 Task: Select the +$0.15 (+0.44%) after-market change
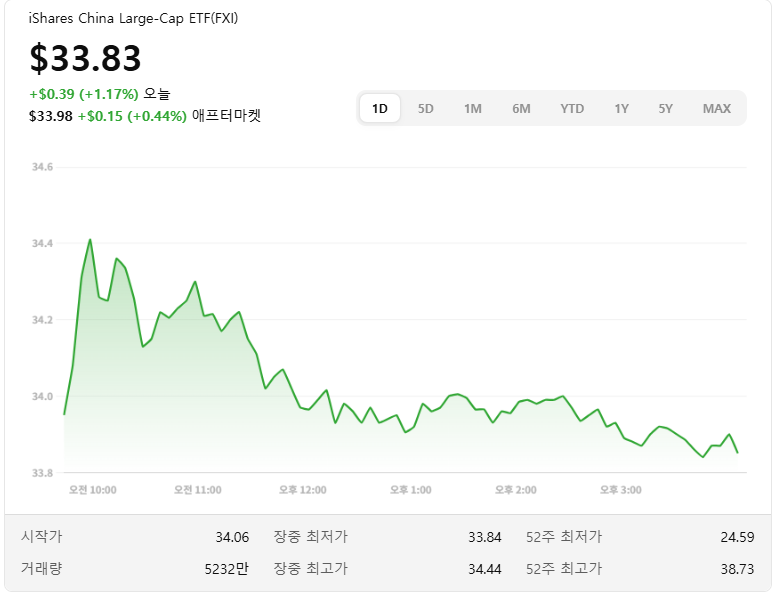[132, 116]
